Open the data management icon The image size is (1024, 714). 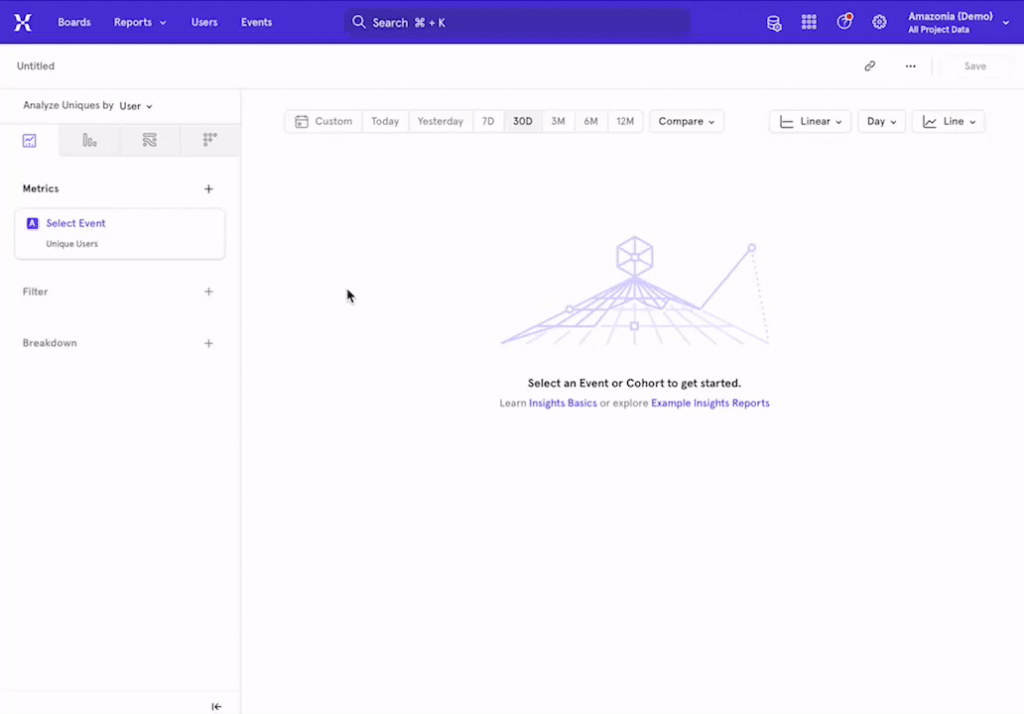click(774, 22)
